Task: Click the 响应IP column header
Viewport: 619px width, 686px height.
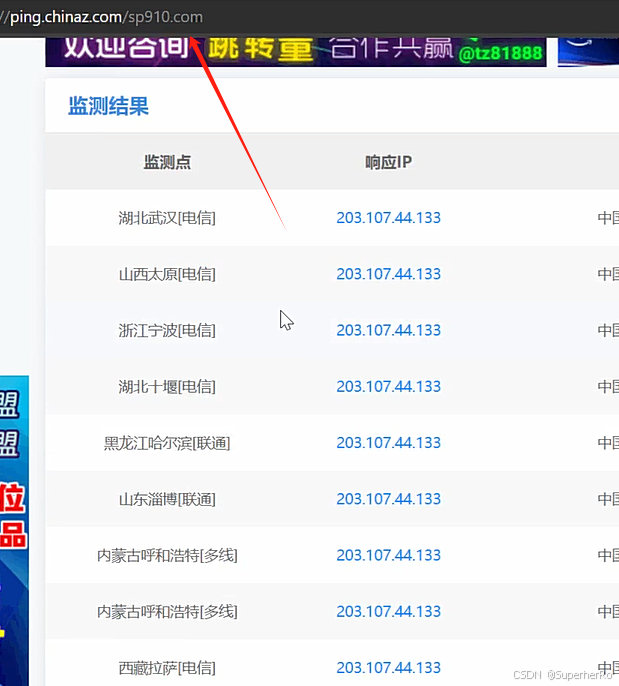Action: (388, 162)
